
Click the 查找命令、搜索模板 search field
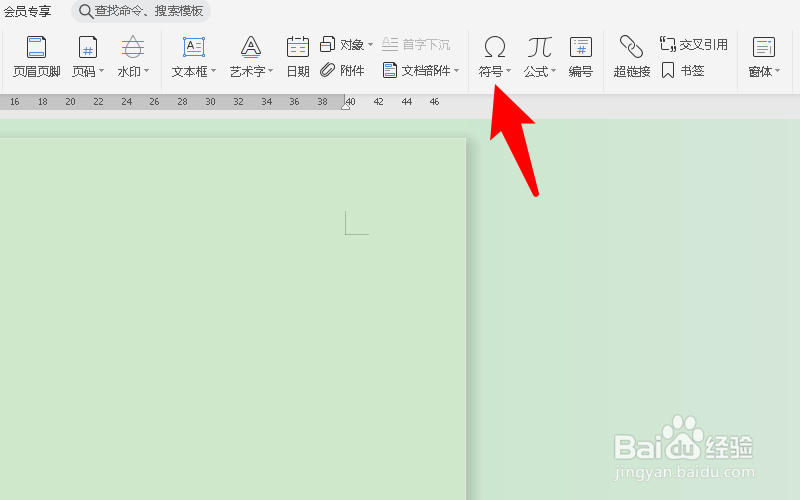(x=141, y=11)
